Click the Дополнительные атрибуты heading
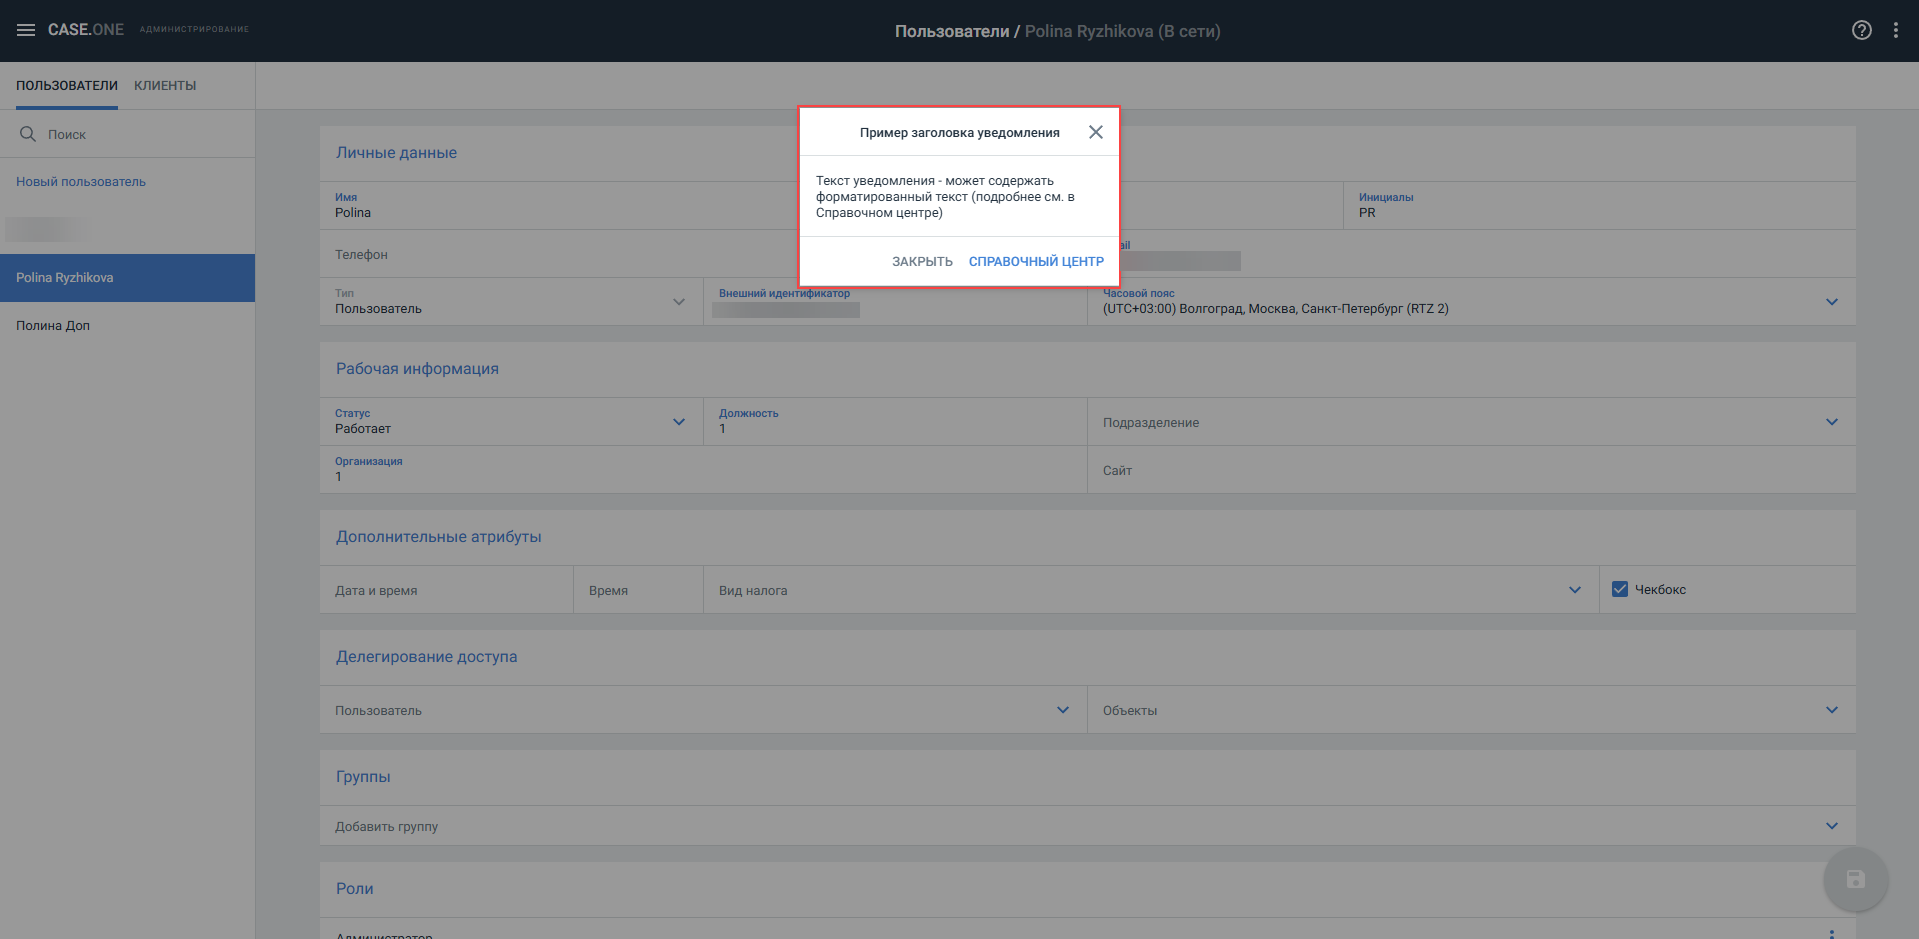Viewport: 1919px width, 939px height. 438,537
